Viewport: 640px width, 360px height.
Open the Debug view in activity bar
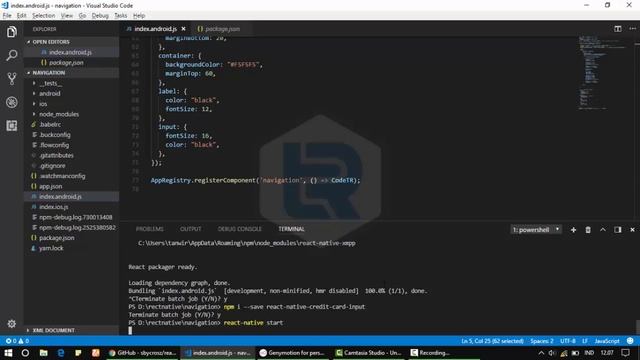point(12,102)
